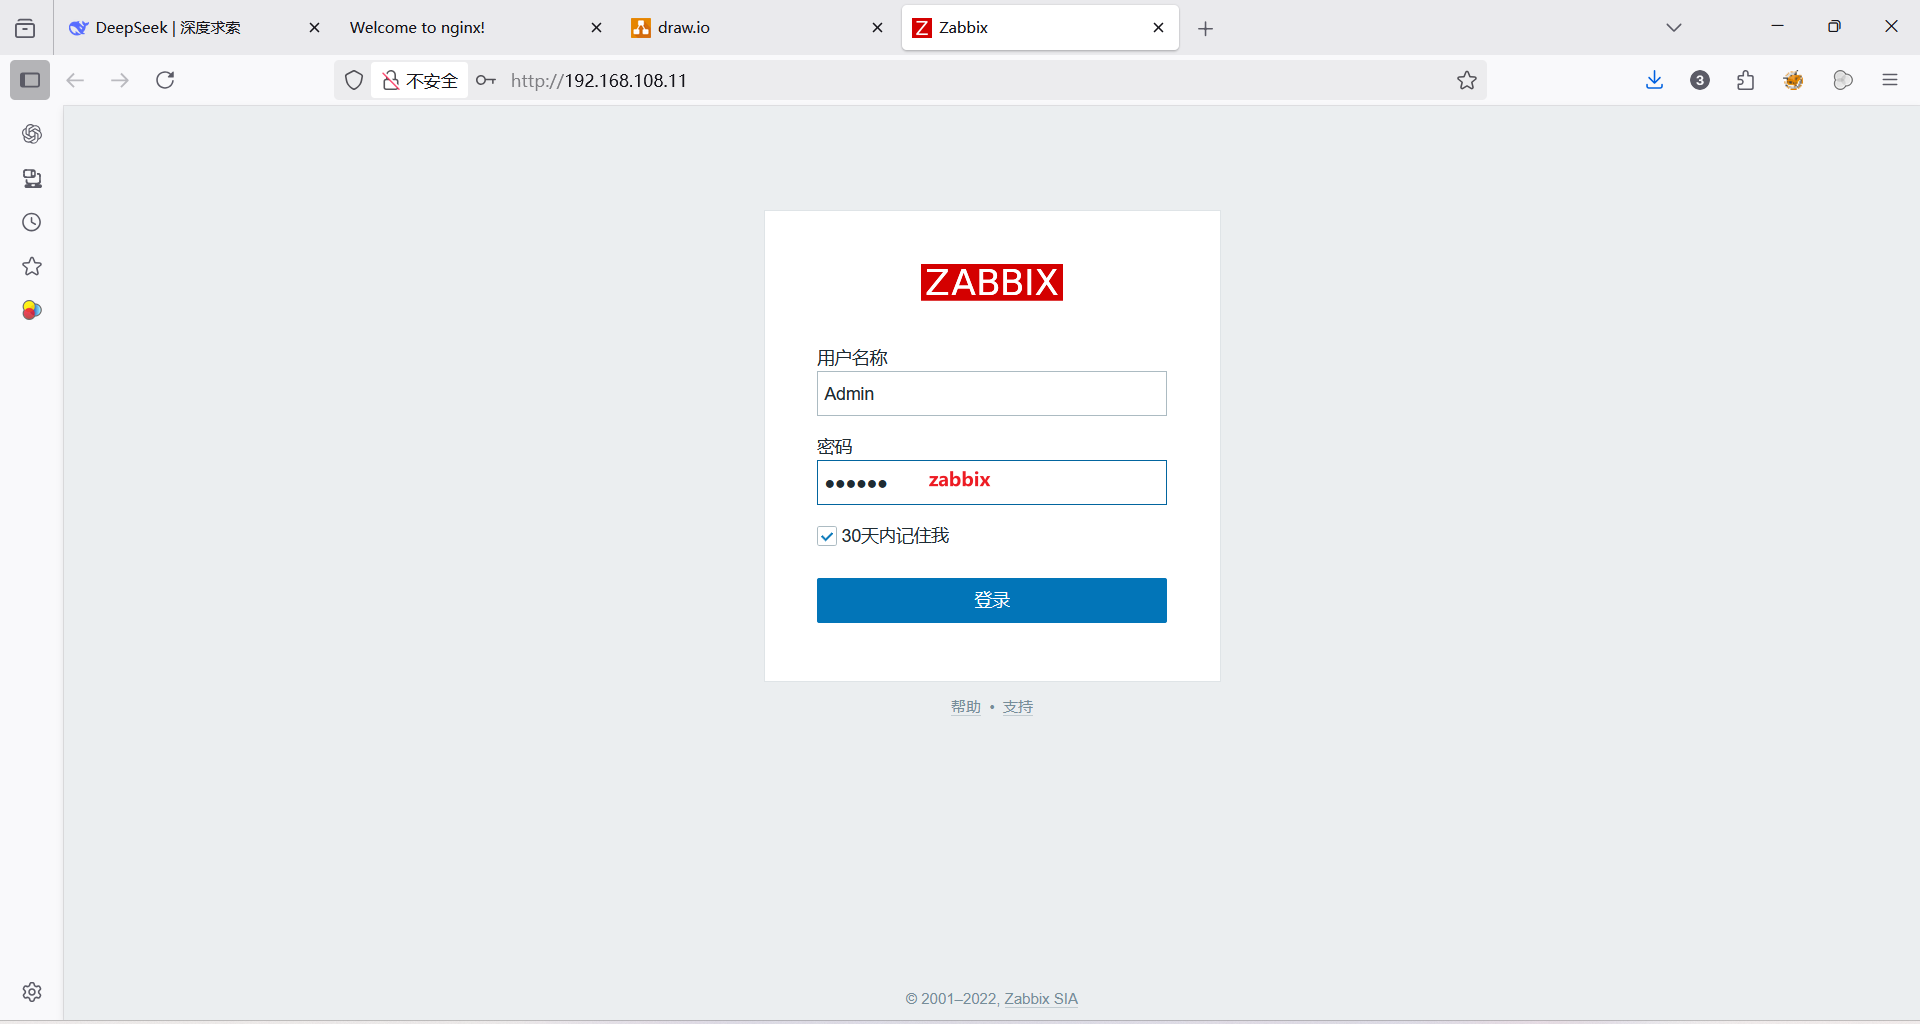
Task: Close the DeepSeek tab
Action: pos(314,28)
